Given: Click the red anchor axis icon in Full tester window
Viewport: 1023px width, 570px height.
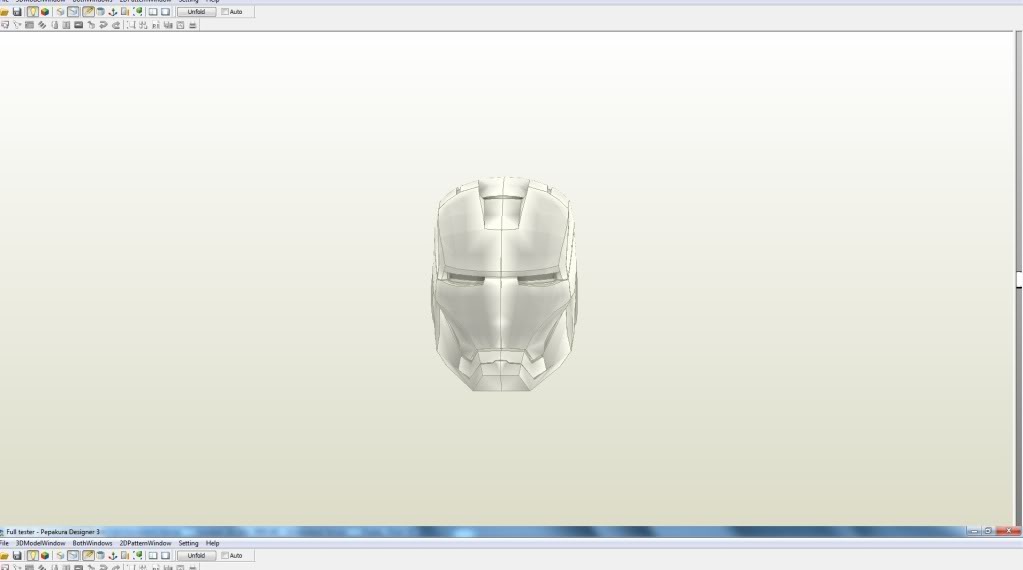Looking at the screenshot, I should pos(113,556).
